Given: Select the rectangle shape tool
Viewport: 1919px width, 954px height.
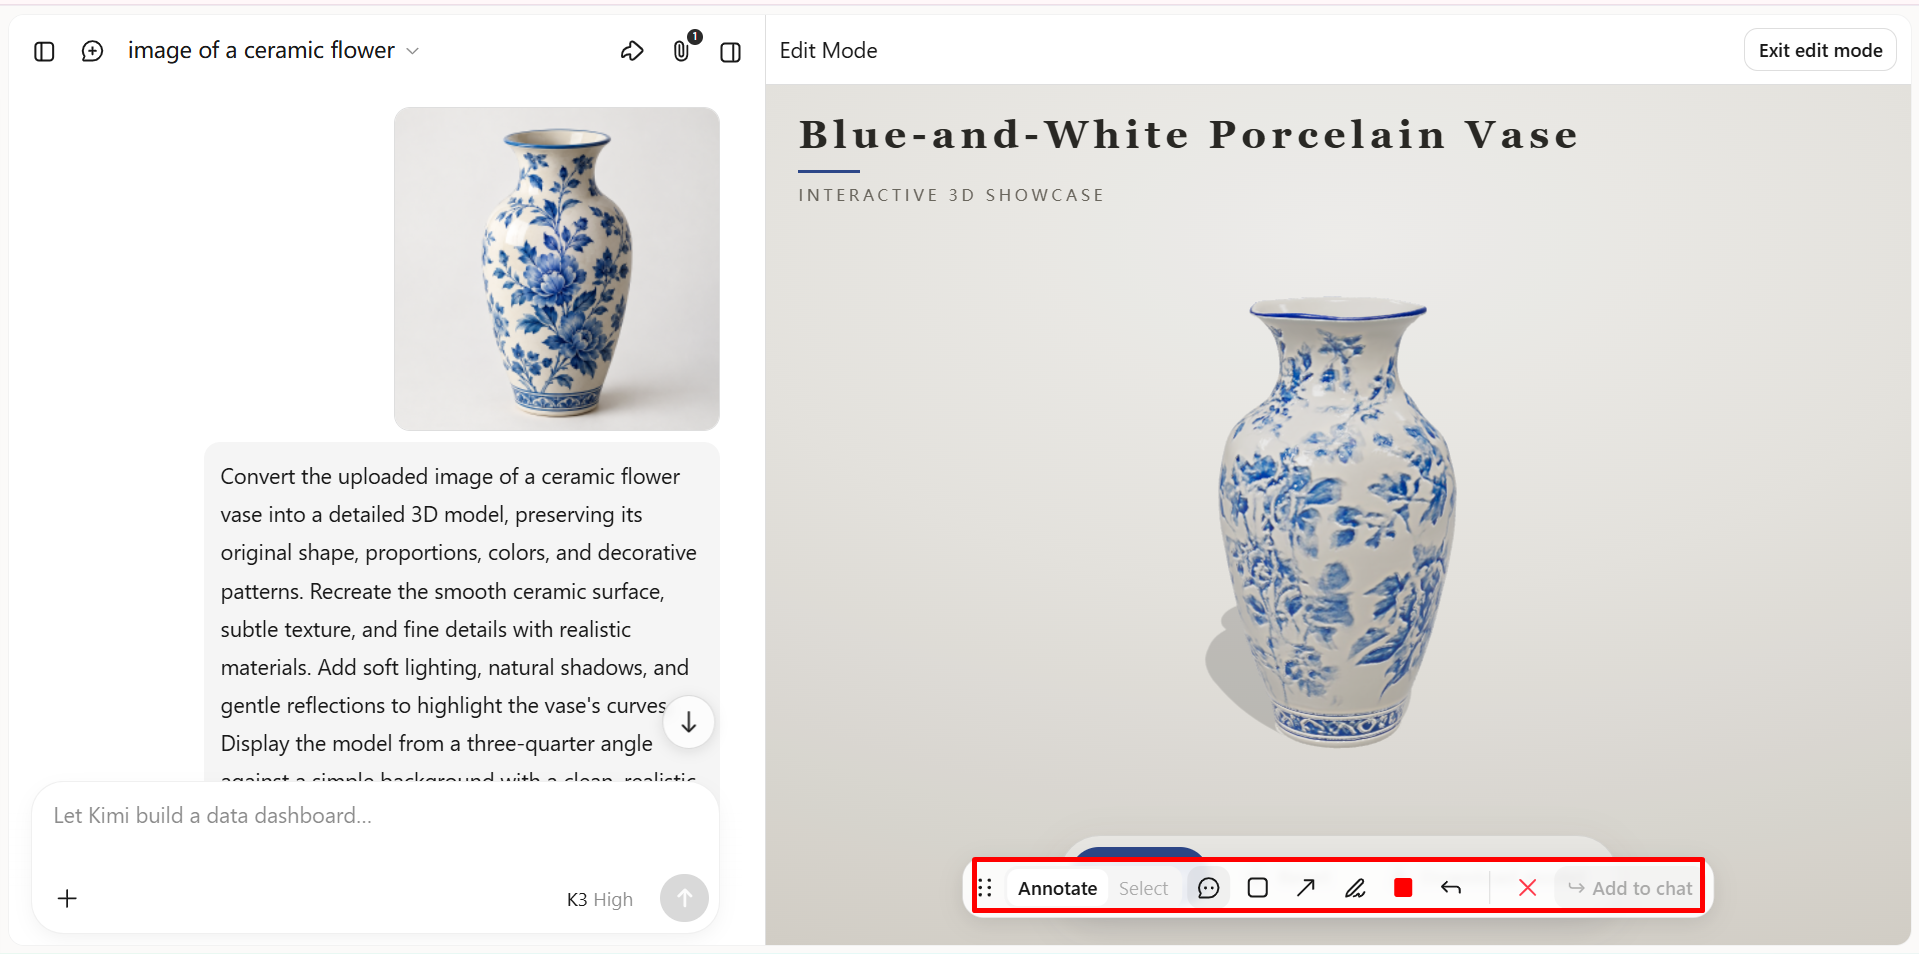Looking at the screenshot, I should pos(1258,888).
